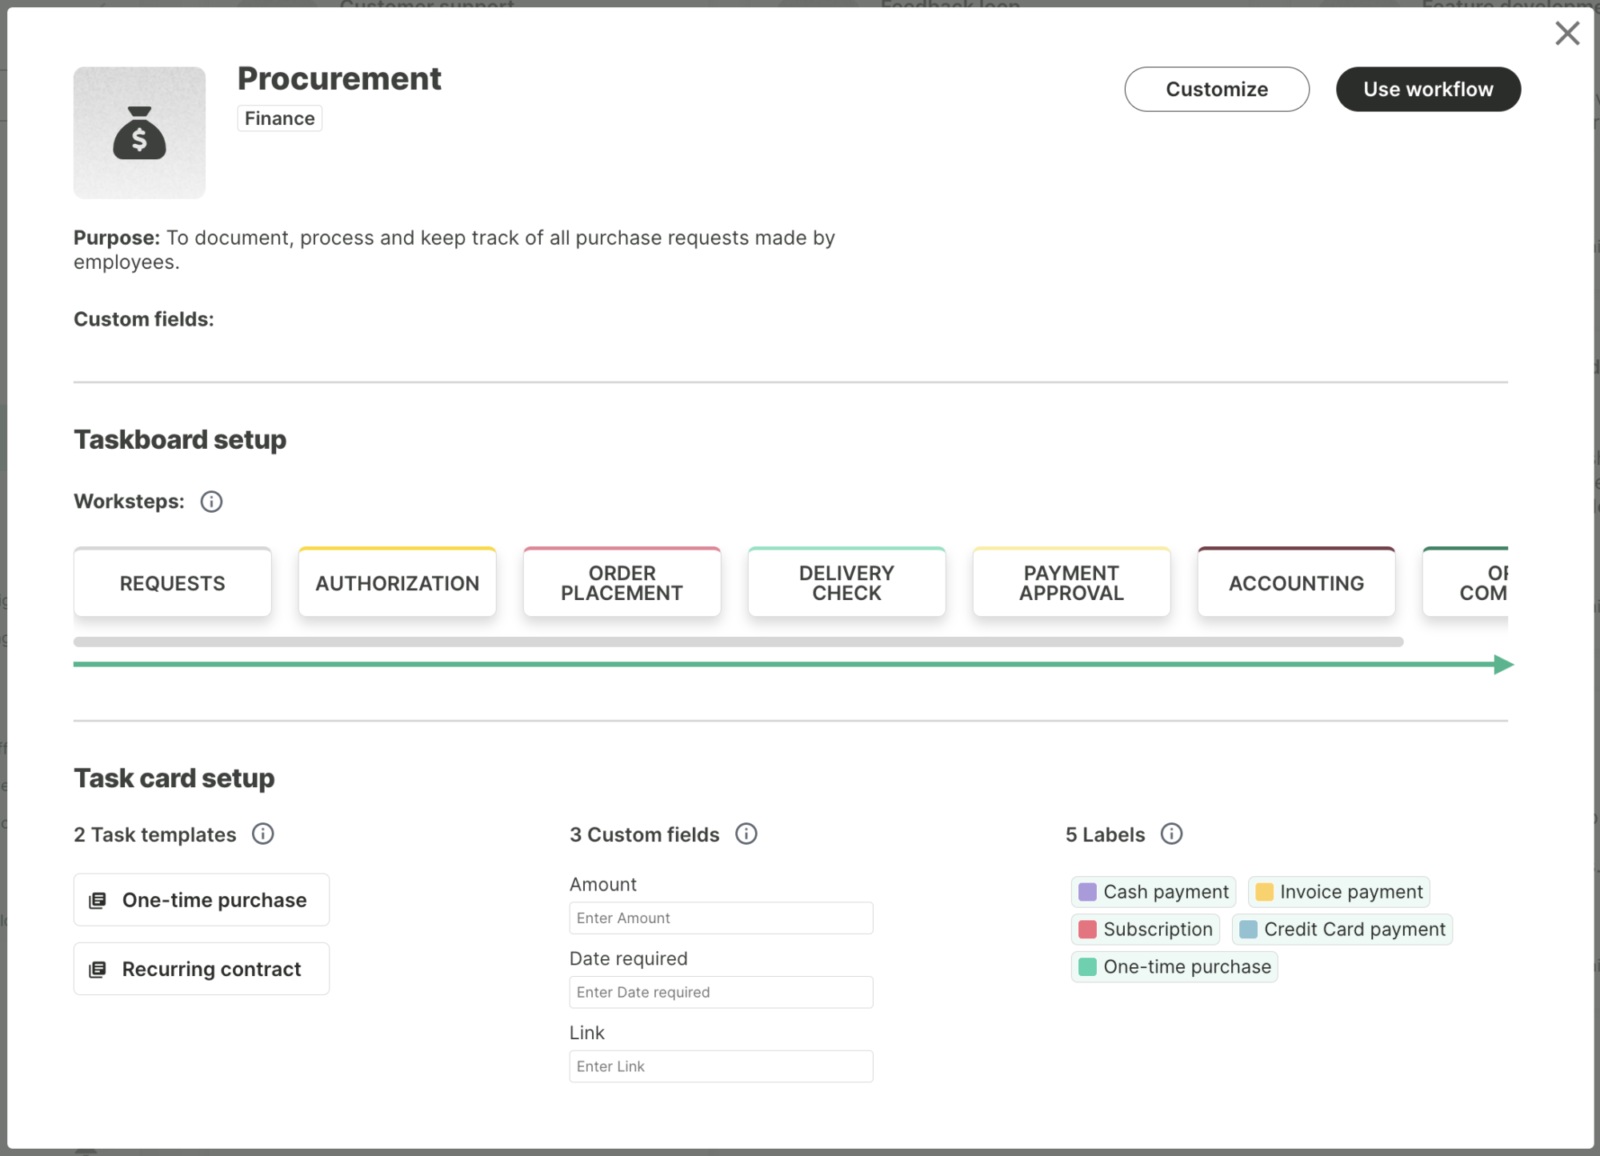Image resolution: width=1600 pixels, height=1156 pixels.
Task: Close the Procurement workflow dialog
Action: coord(1567,34)
